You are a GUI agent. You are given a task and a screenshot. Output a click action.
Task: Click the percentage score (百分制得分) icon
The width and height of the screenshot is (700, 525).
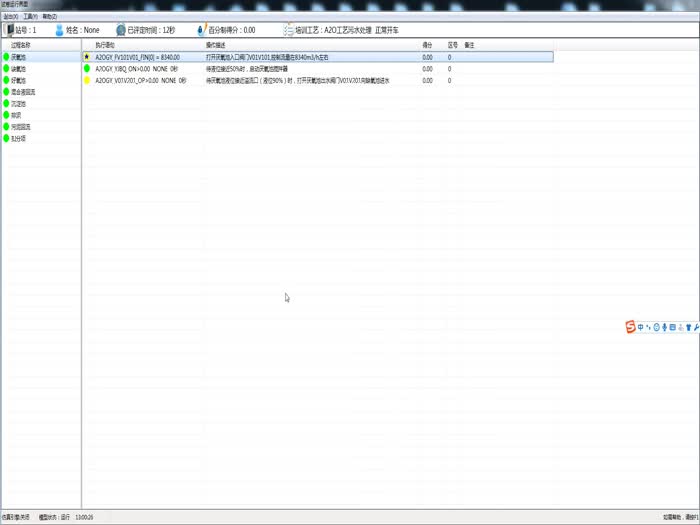point(201,31)
